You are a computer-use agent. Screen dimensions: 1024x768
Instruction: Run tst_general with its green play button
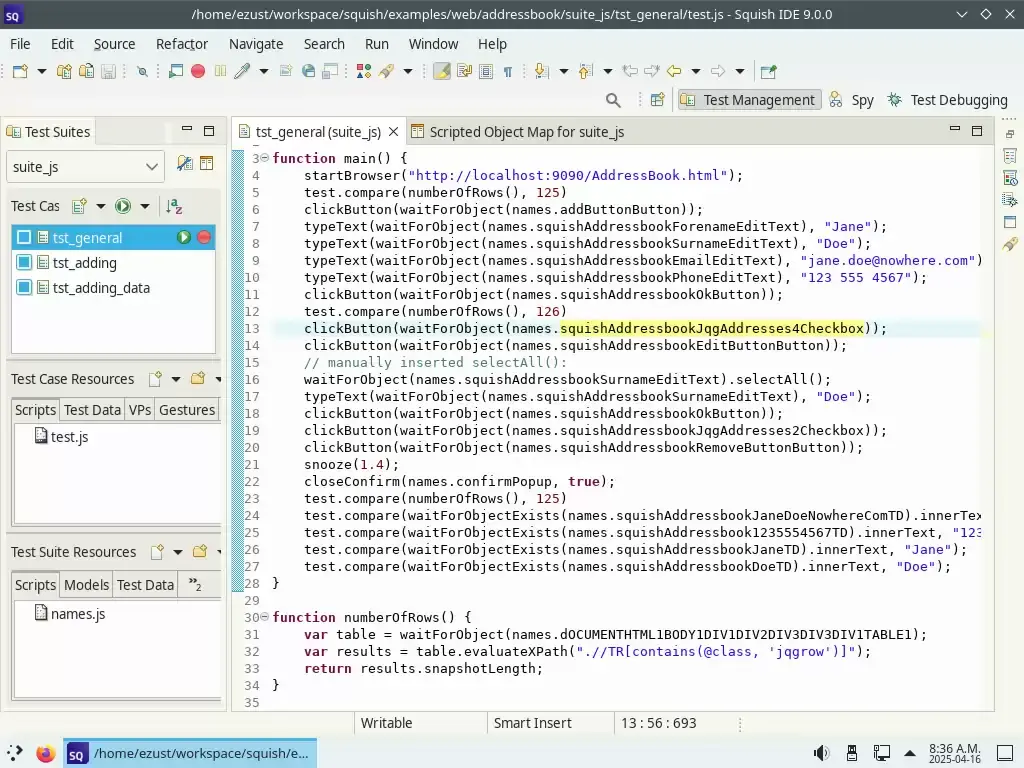pos(184,238)
